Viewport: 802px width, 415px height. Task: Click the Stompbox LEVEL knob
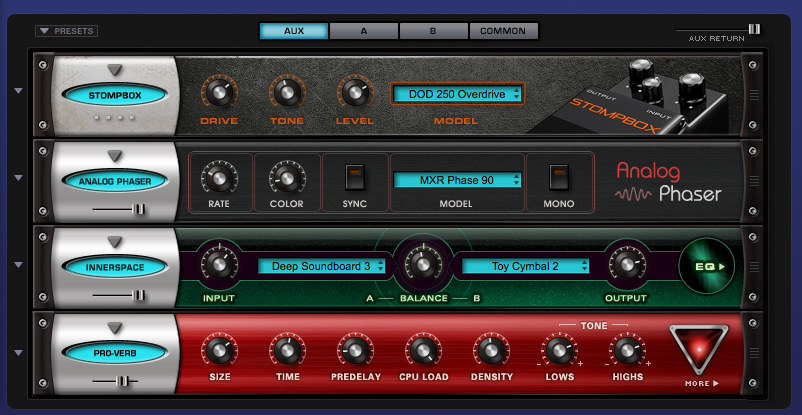[x=354, y=93]
